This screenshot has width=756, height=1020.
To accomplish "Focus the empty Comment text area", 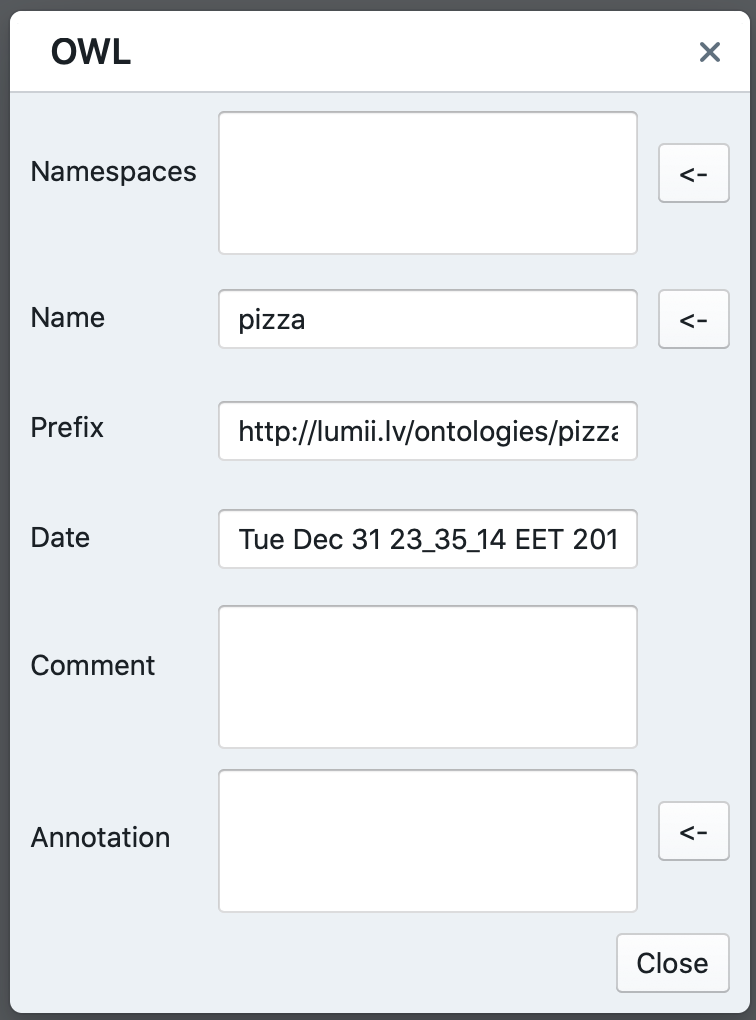I will 427,677.
